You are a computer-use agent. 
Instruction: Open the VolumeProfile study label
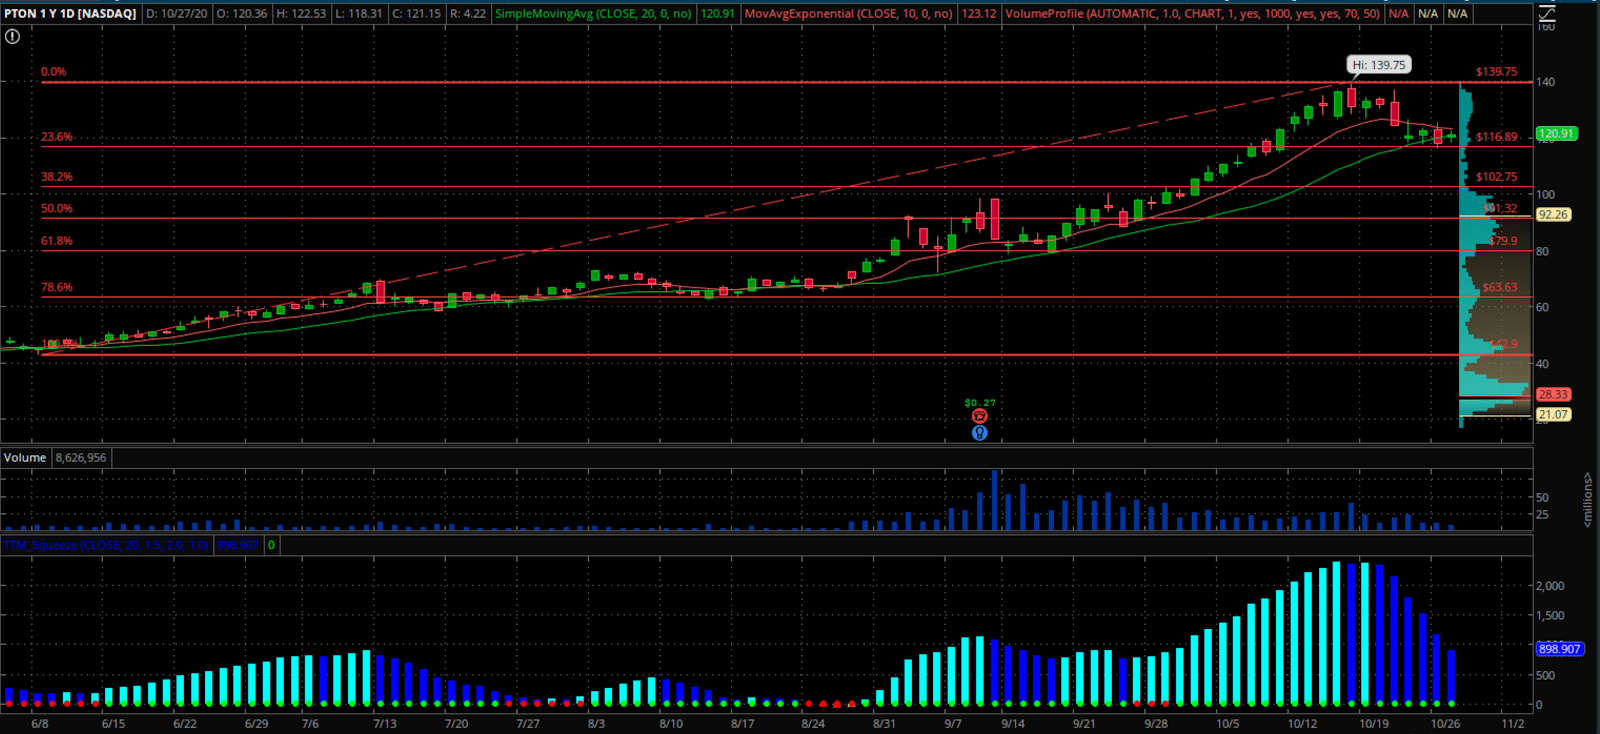point(1192,14)
